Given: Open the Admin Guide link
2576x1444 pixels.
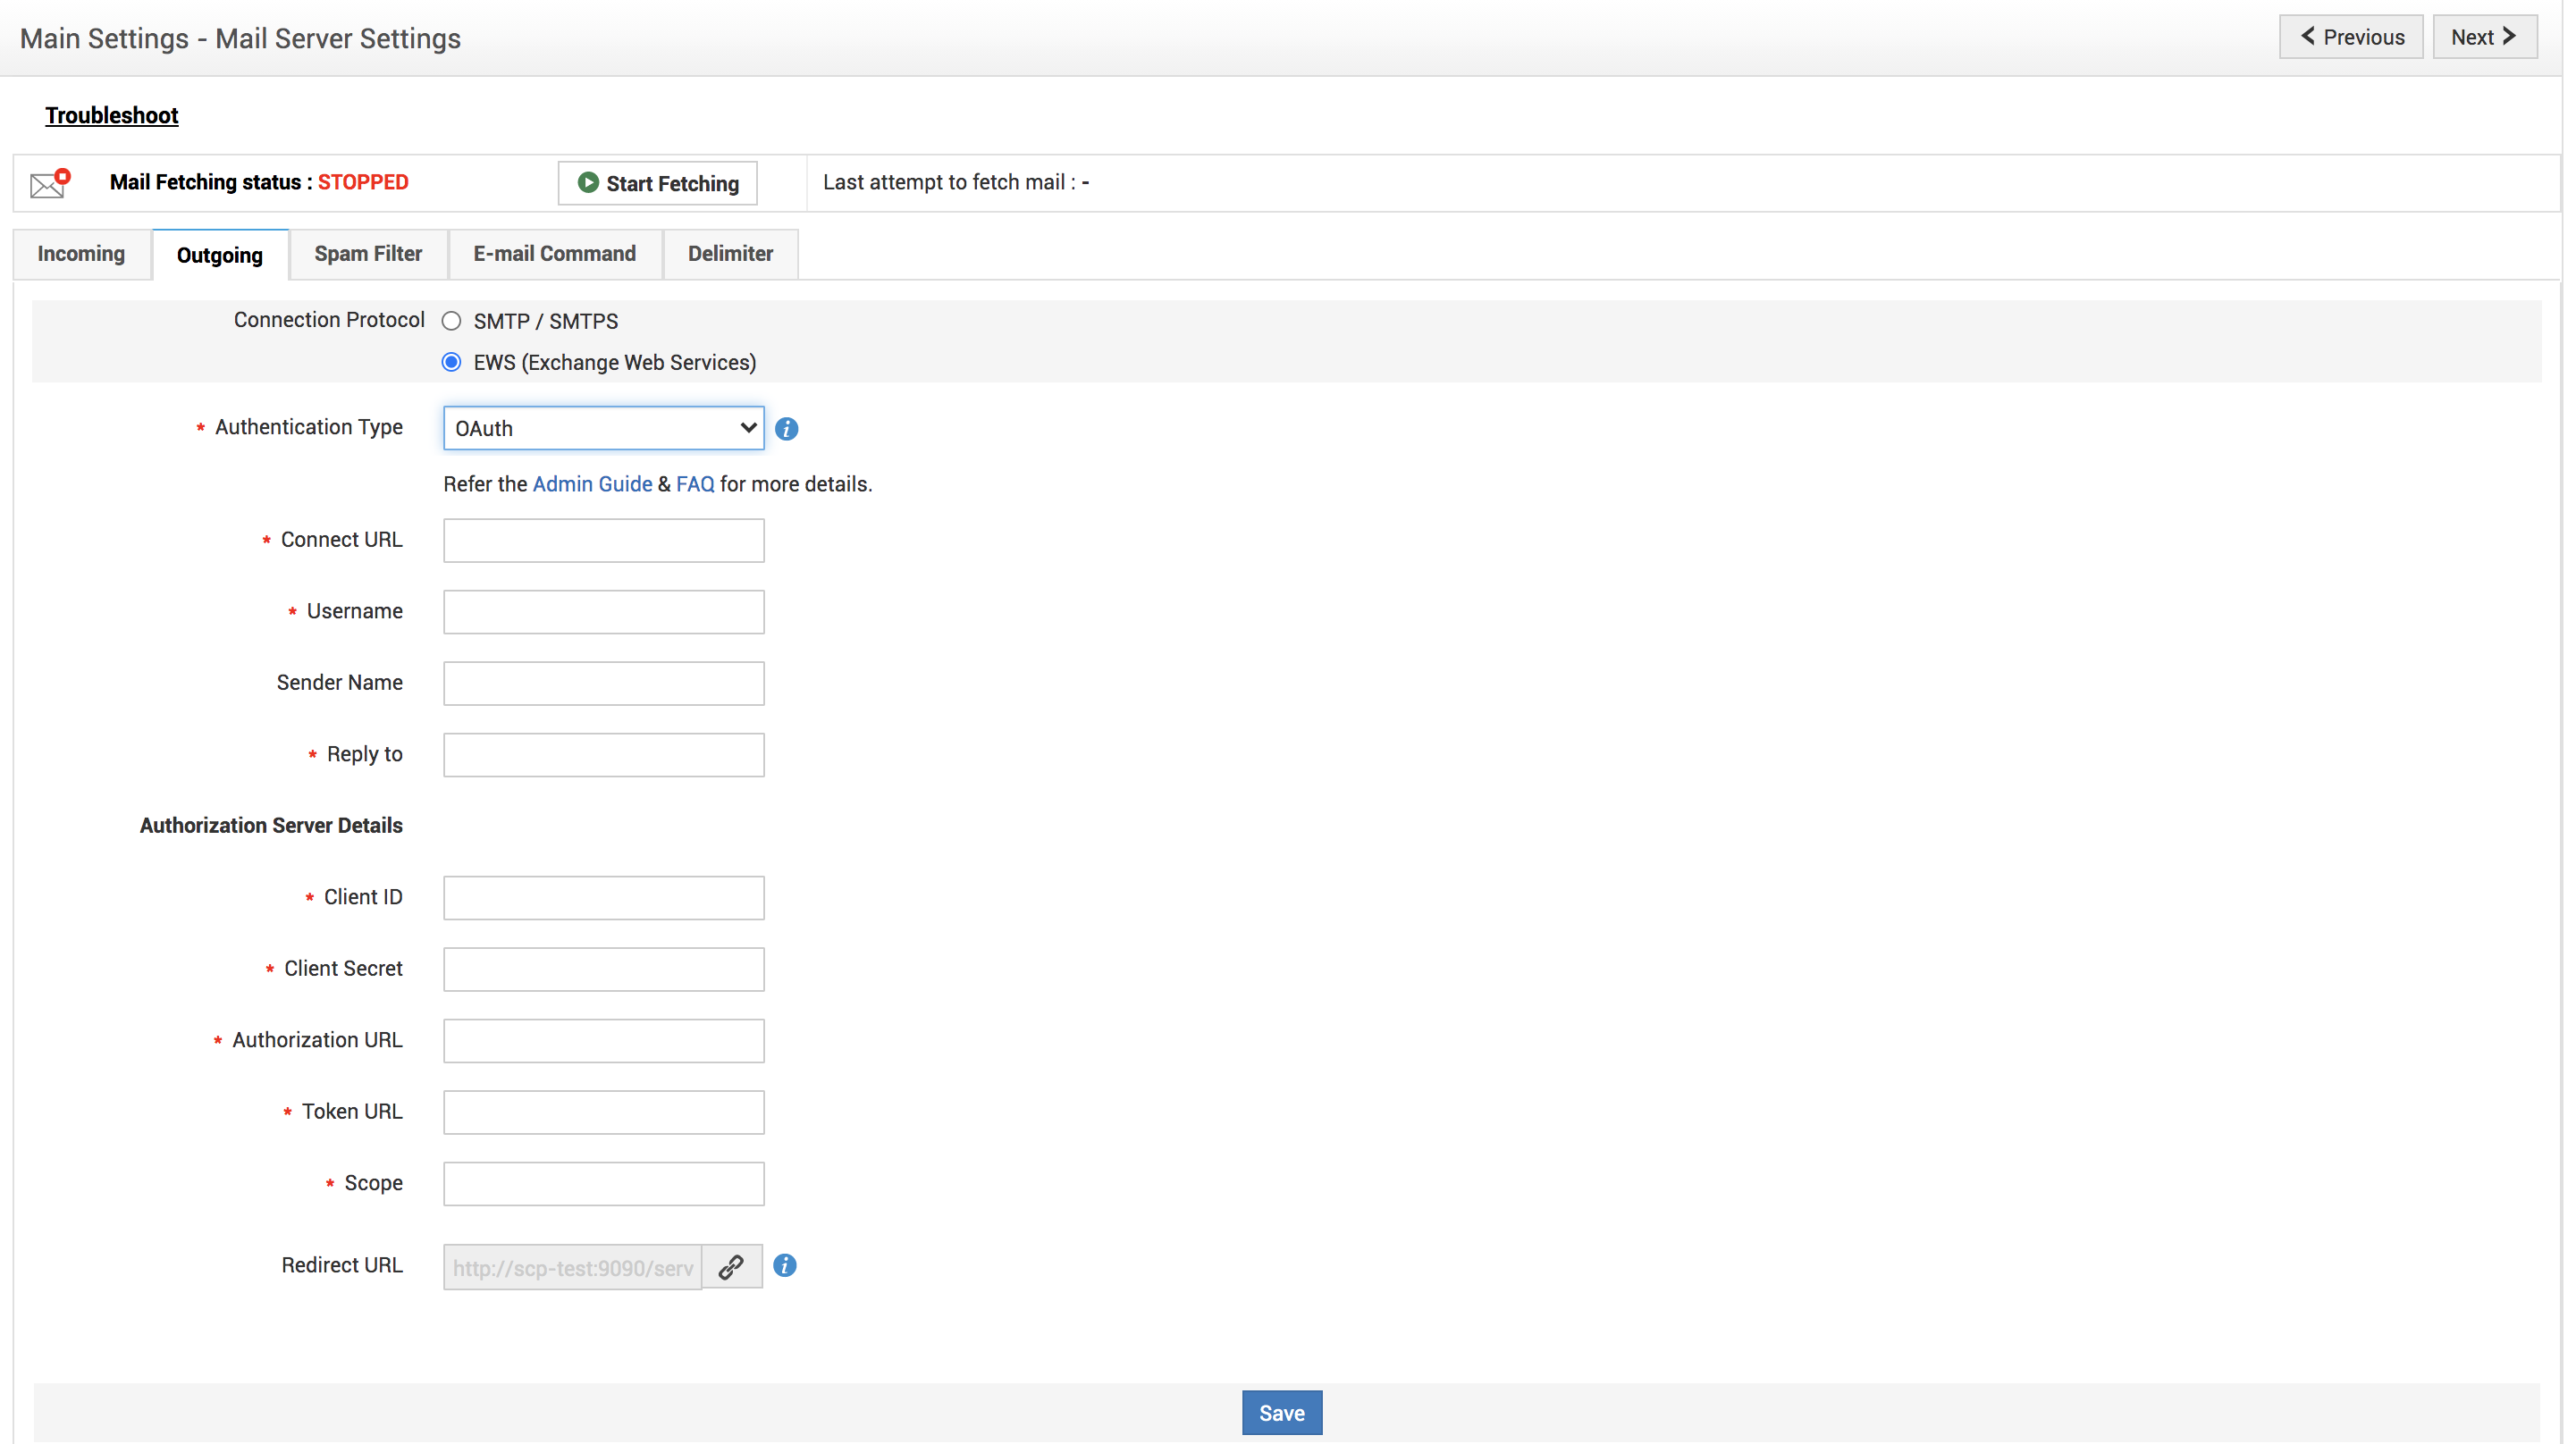Looking at the screenshot, I should tap(592, 484).
